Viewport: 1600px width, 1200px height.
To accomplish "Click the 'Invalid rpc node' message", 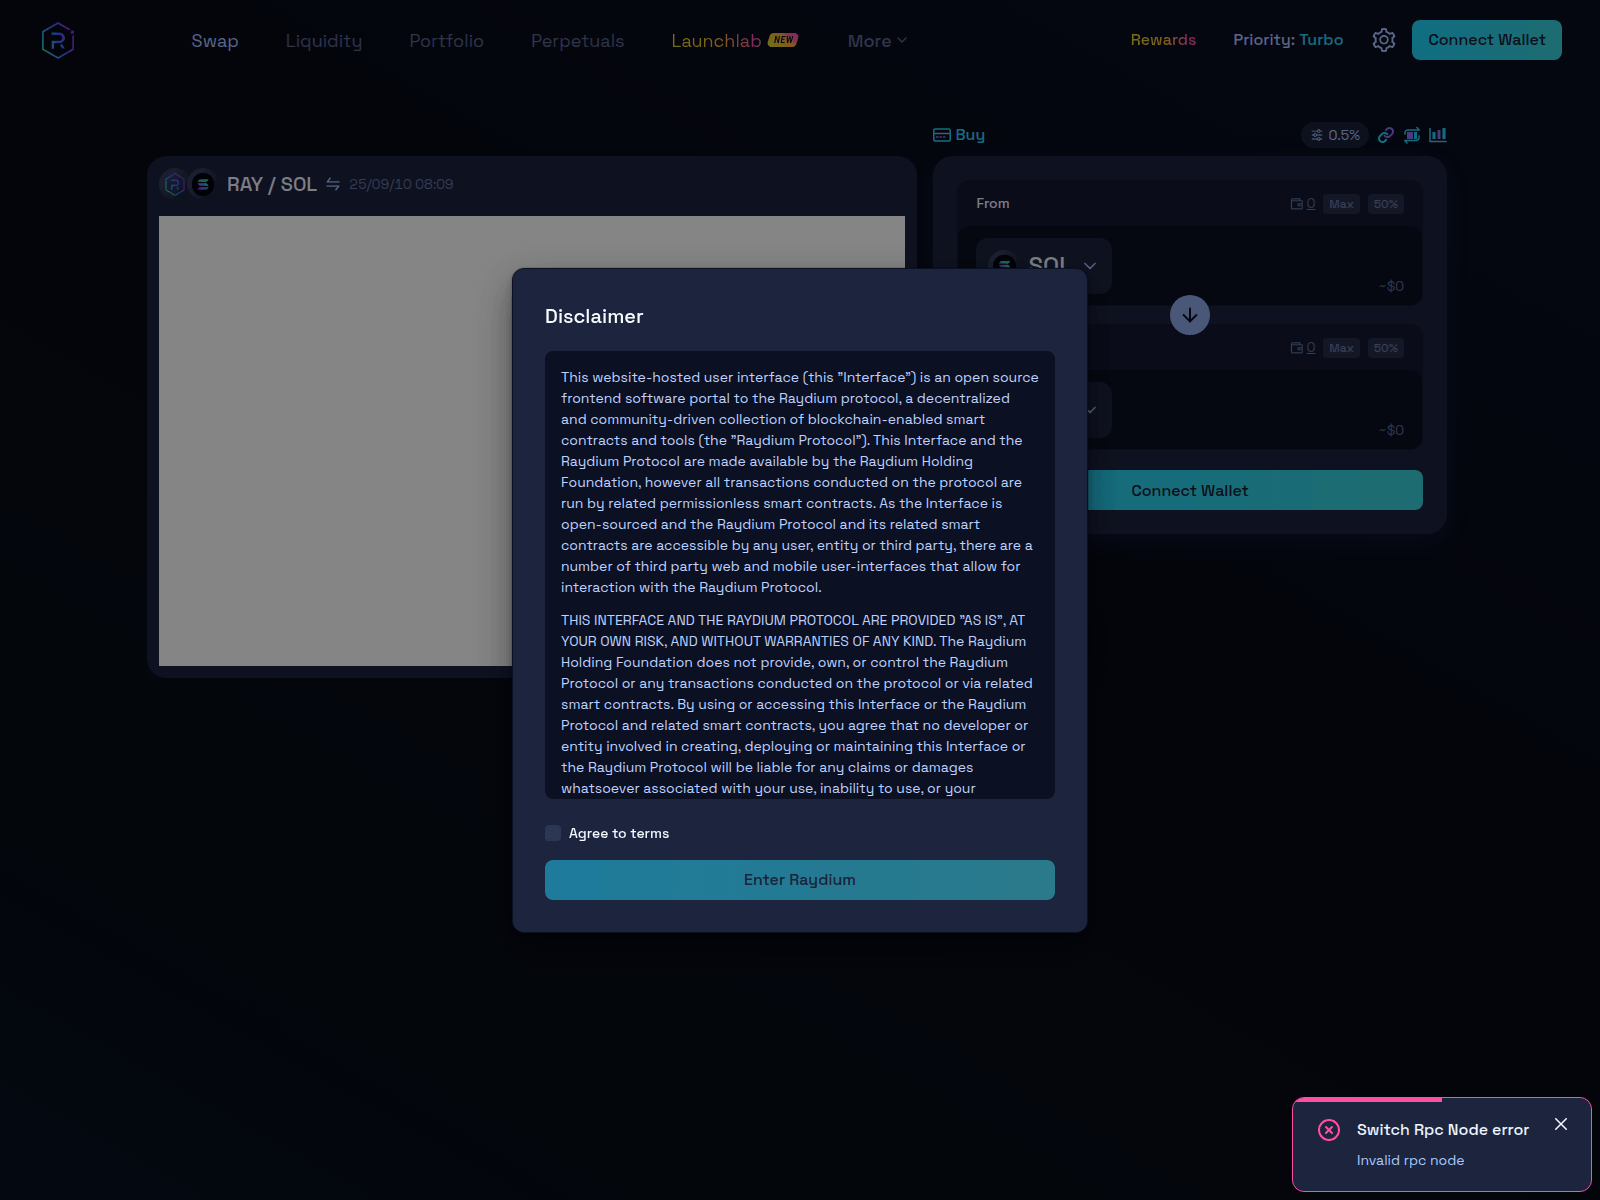I will (x=1410, y=1160).
